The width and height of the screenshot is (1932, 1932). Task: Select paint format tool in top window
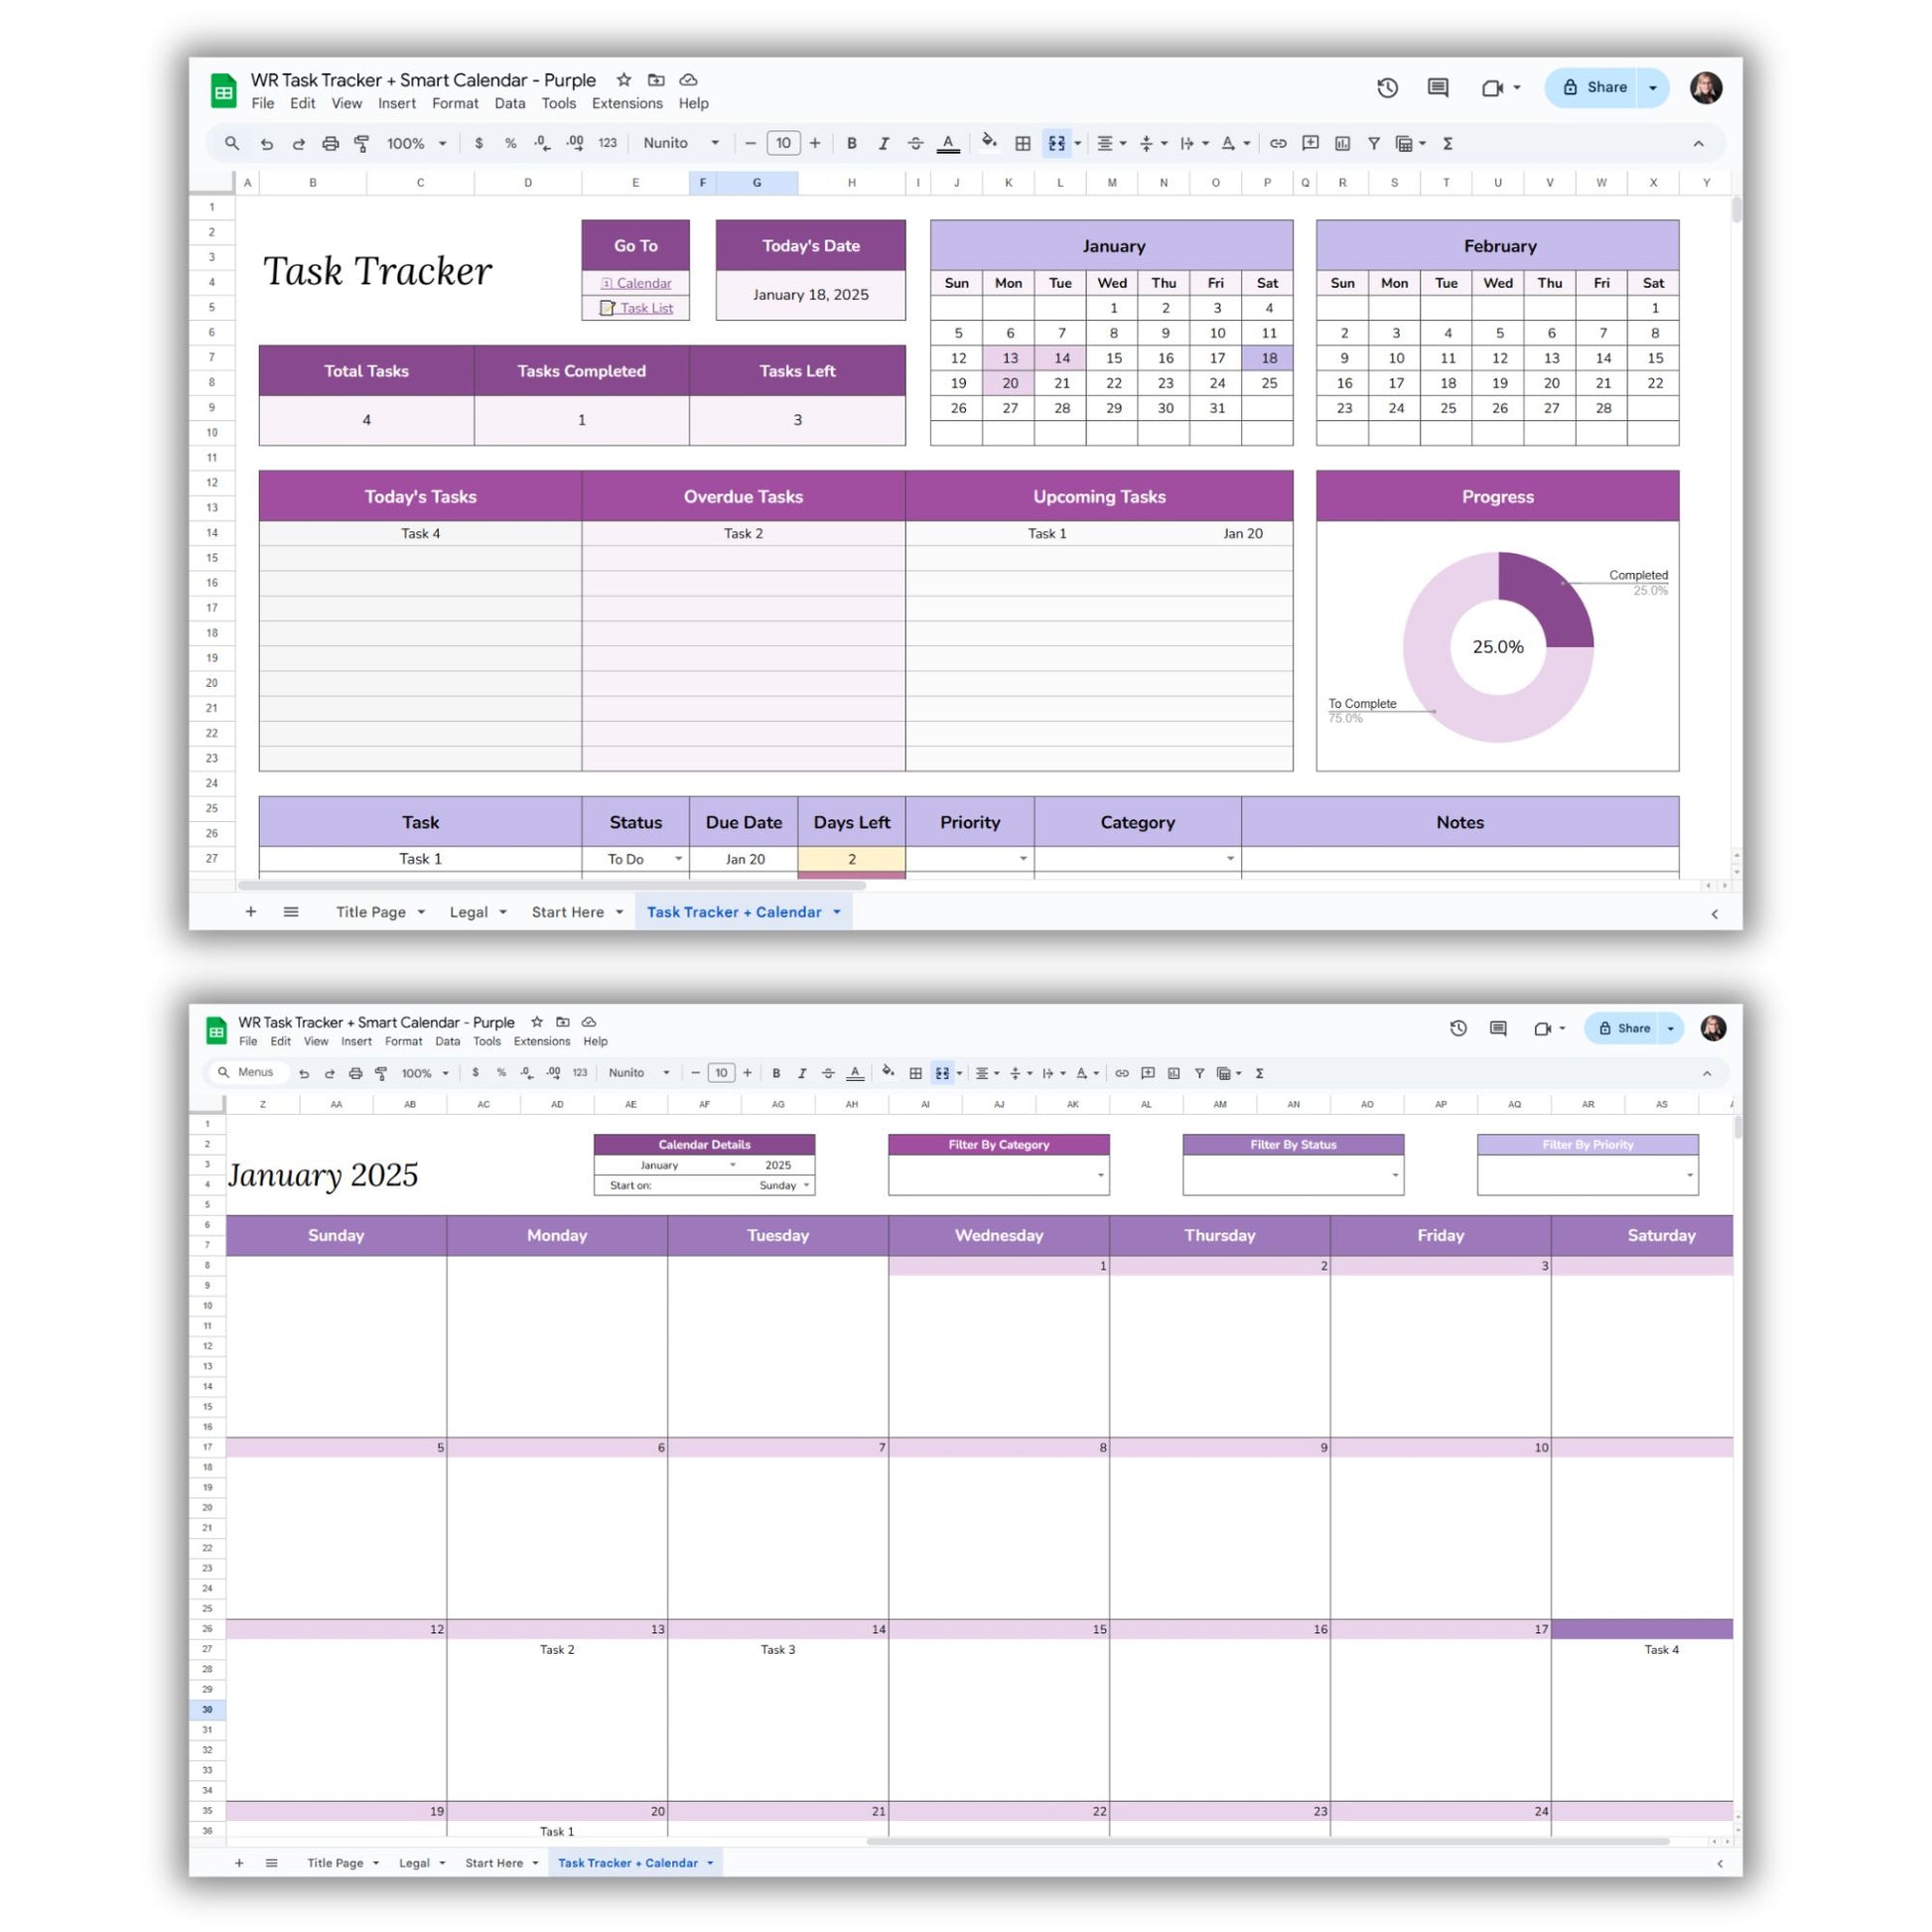[362, 143]
